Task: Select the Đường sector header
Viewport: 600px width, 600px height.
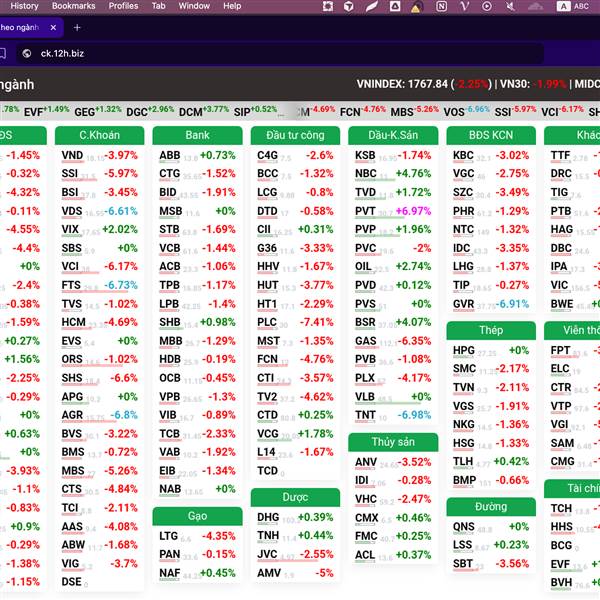Action: [491, 507]
